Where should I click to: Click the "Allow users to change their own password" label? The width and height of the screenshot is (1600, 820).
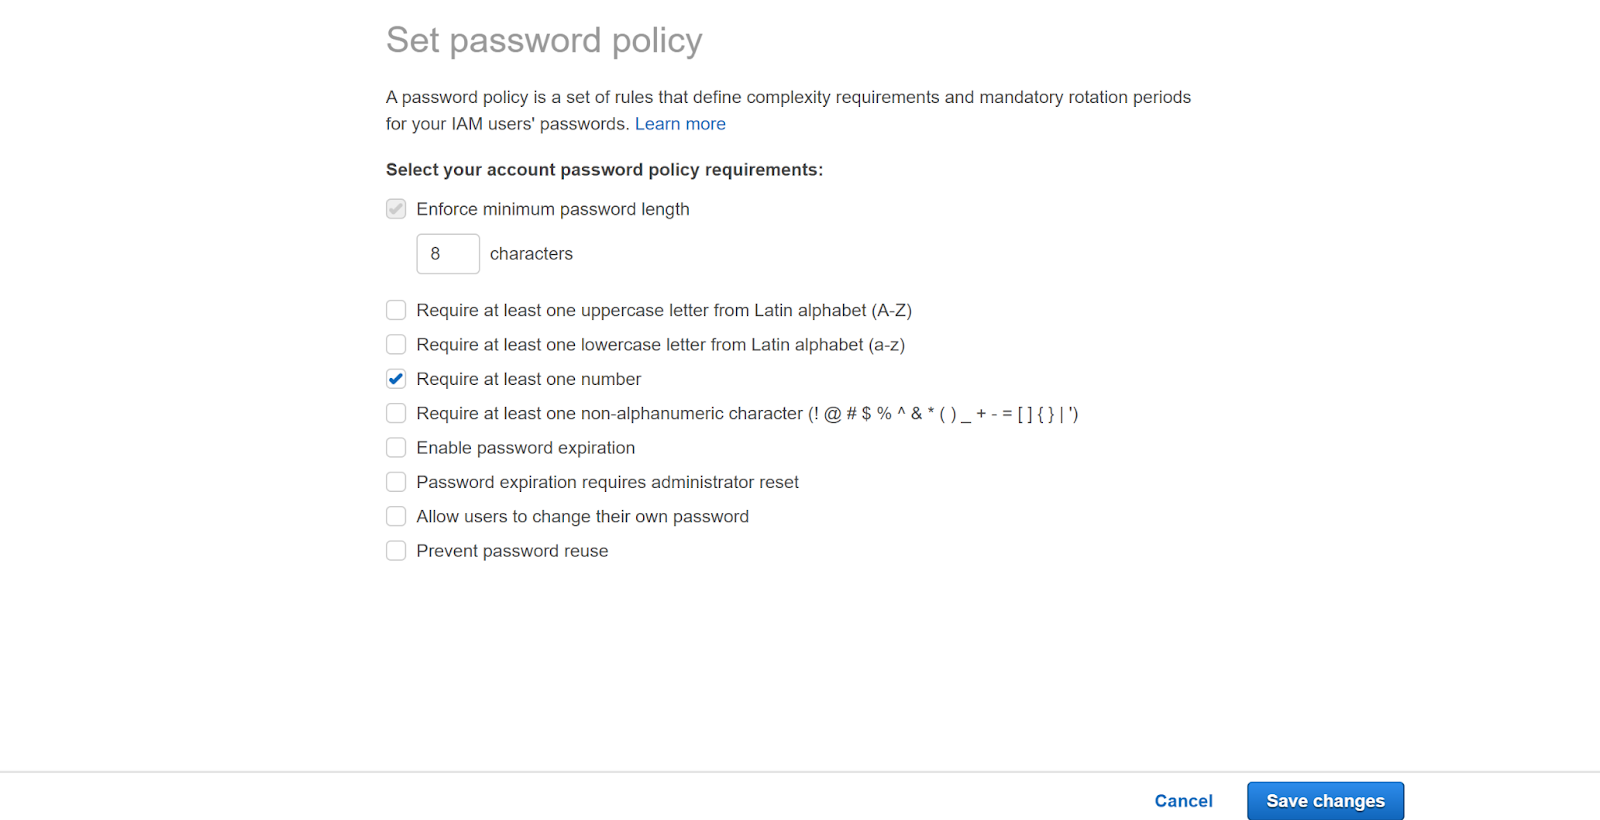tap(582, 517)
